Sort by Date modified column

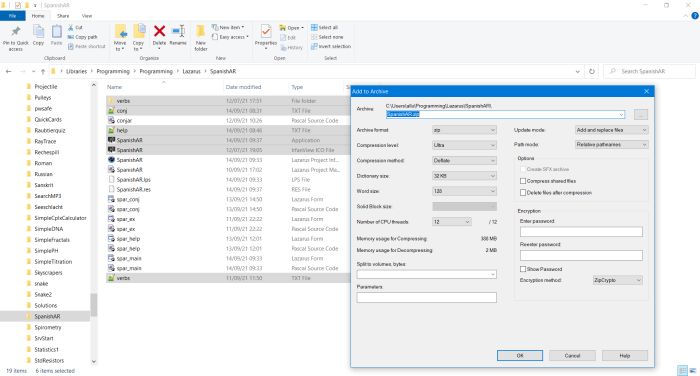pyautogui.click(x=243, y=87)
